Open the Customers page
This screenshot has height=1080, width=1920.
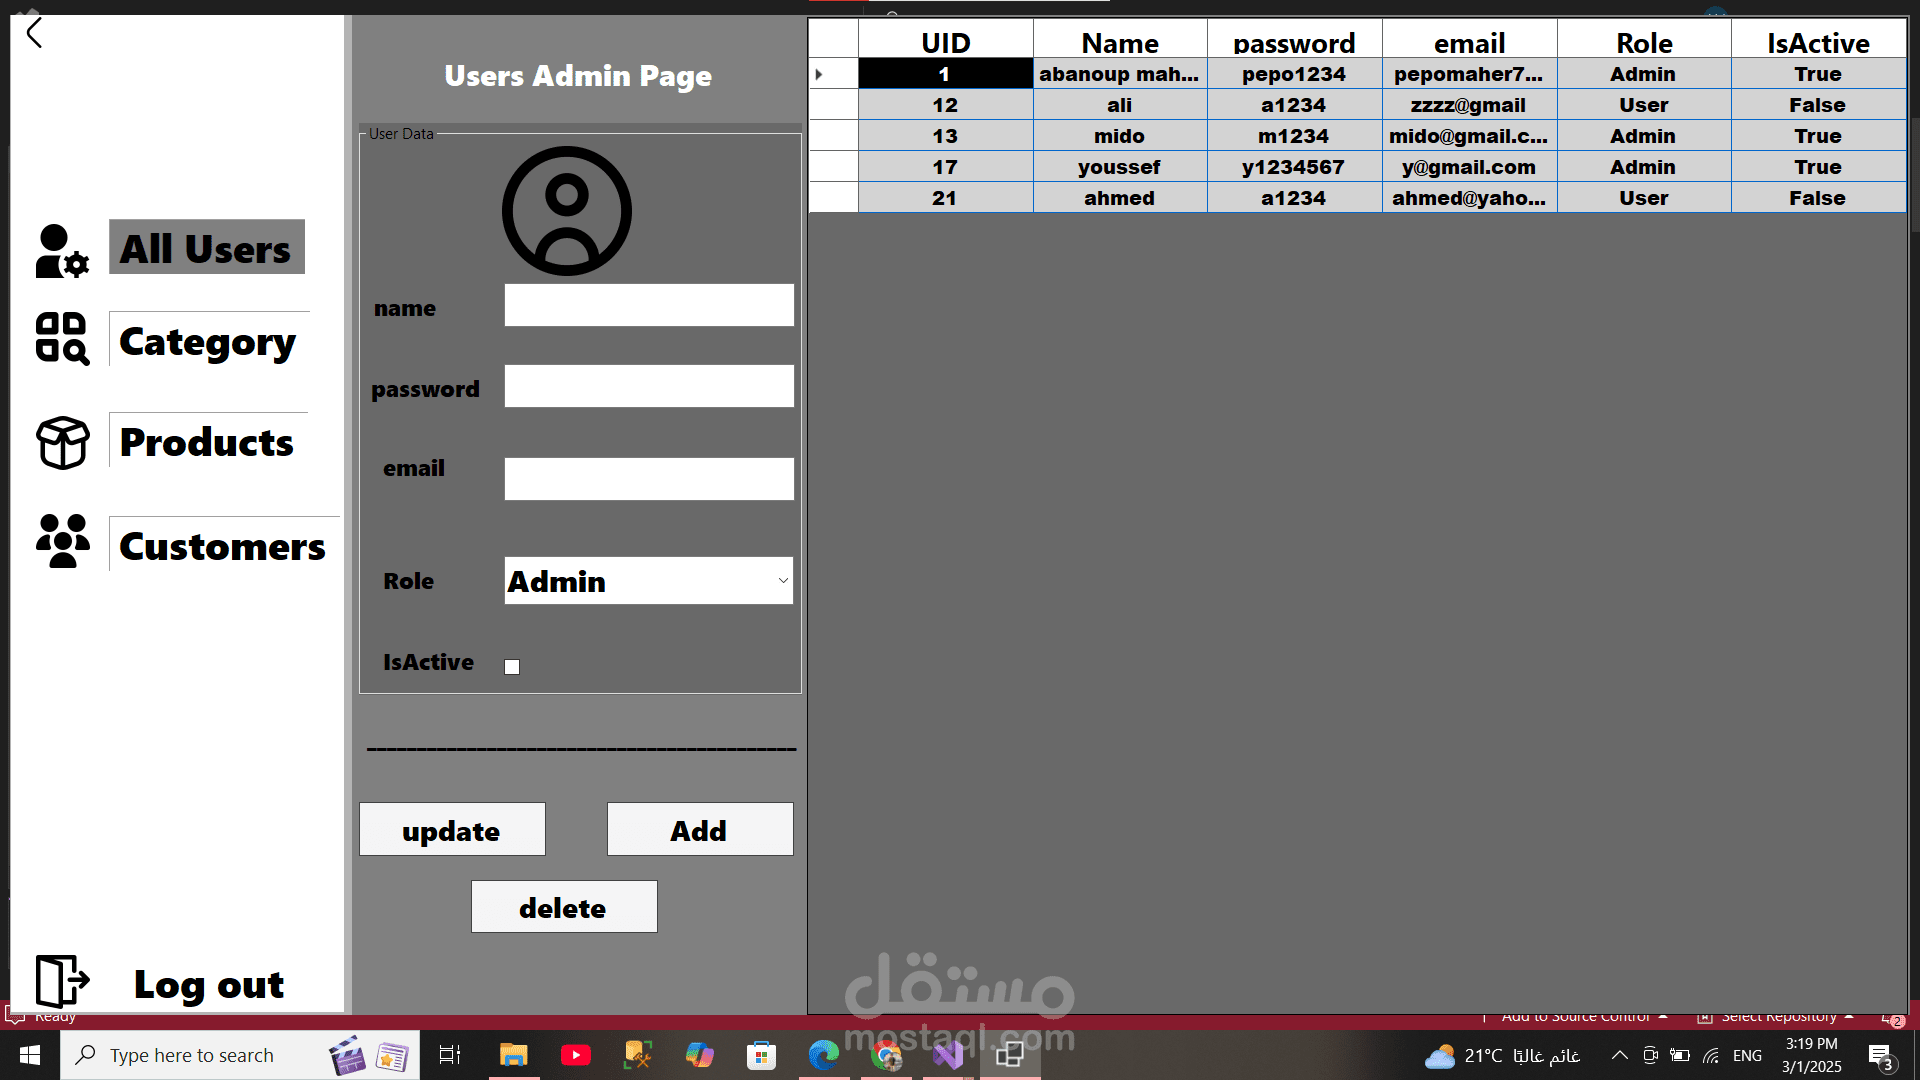pyautogui.click(x=222, y=545)
